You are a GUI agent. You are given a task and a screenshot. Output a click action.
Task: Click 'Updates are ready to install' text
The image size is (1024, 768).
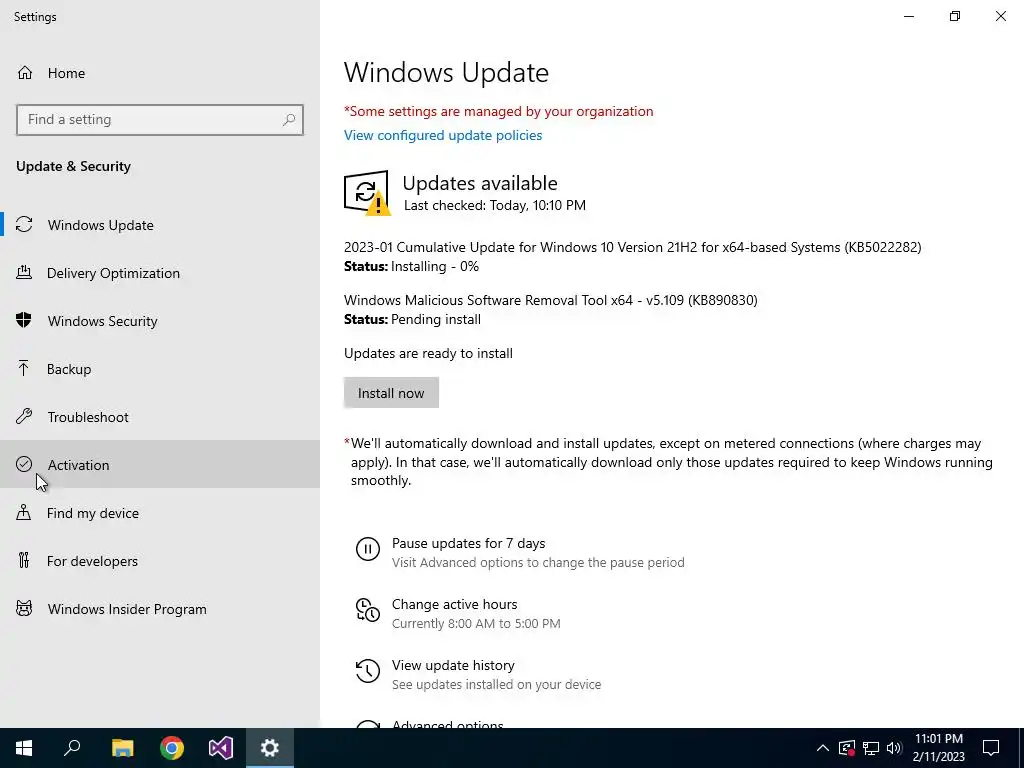coord(428,353)
